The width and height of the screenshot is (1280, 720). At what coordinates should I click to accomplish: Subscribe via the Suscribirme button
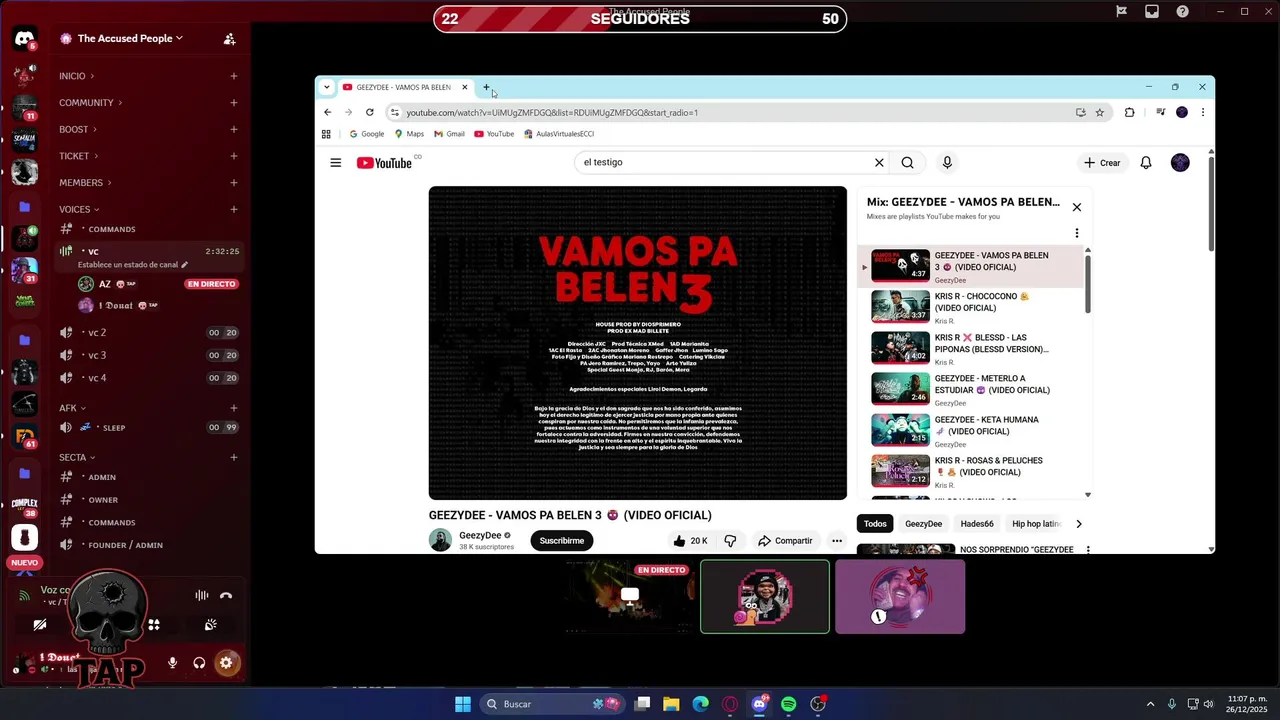pyautogui.click(x=562, y=541)
